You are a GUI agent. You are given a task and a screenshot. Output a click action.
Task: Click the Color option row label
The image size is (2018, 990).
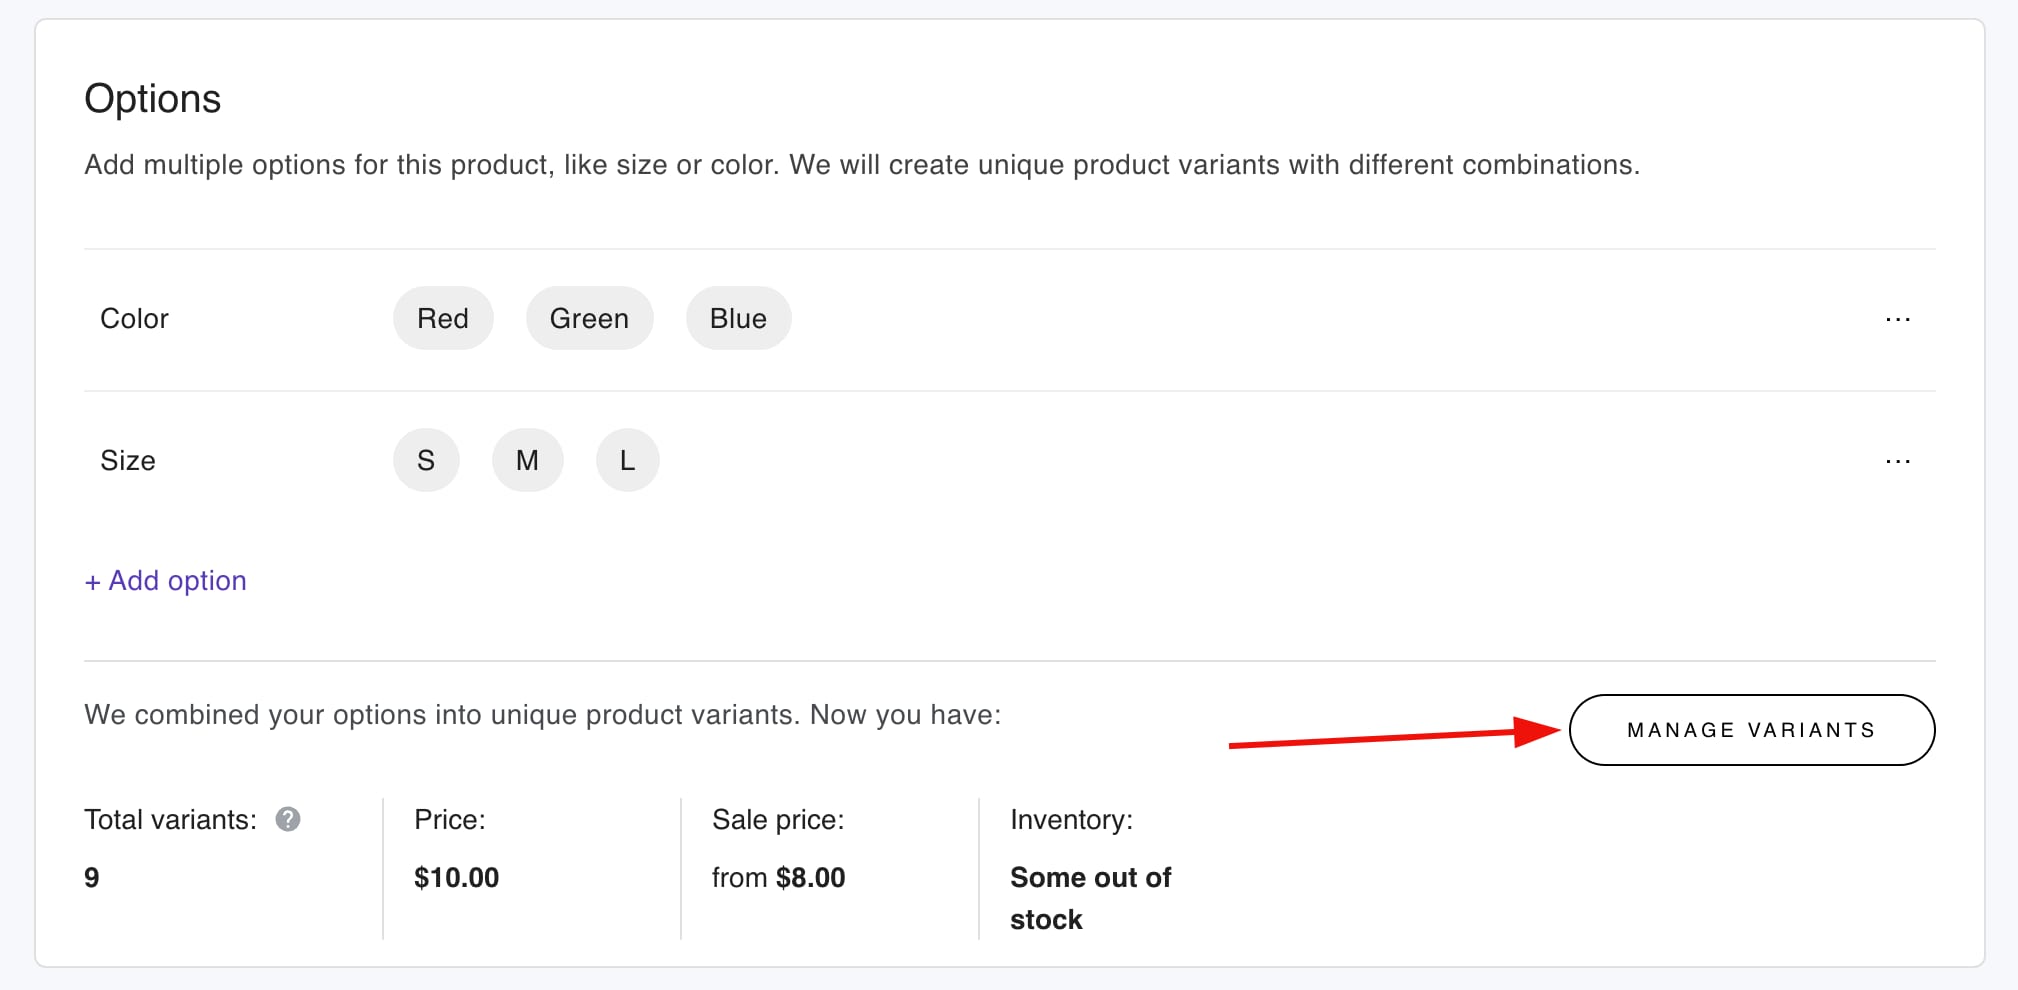(134, 319)
